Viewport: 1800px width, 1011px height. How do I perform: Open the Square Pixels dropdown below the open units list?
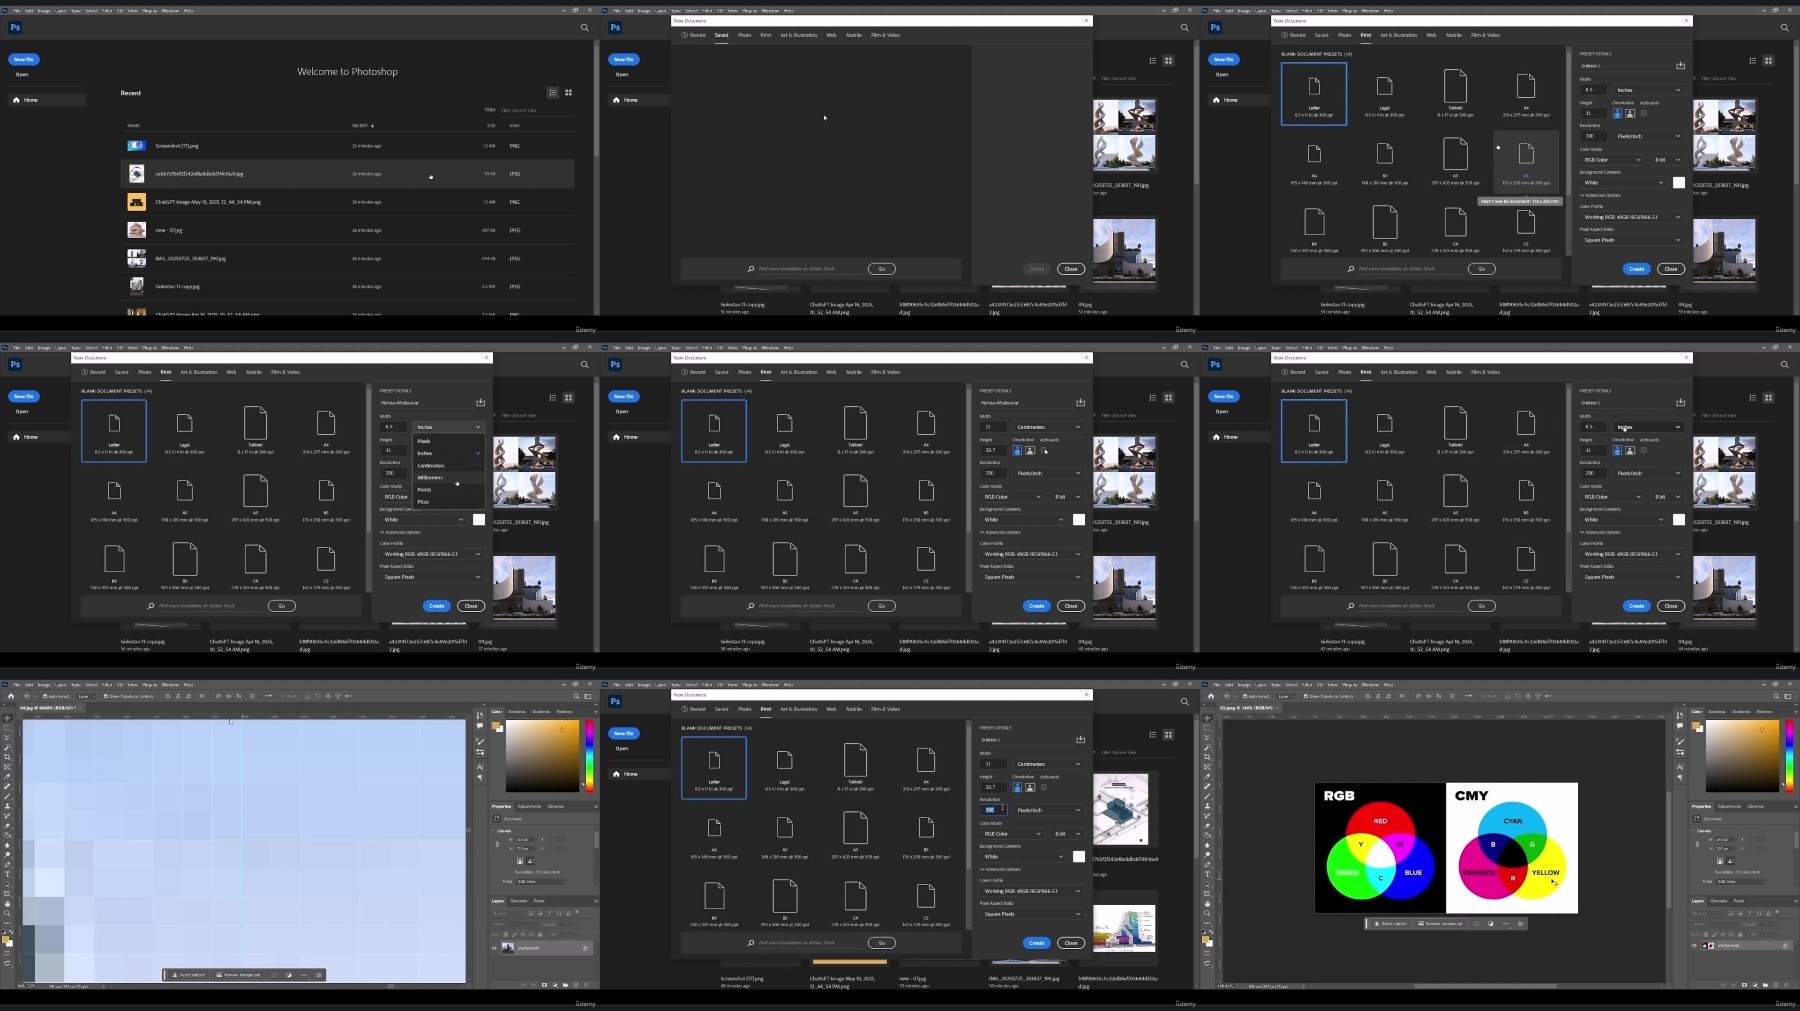(x=432, y=577)
